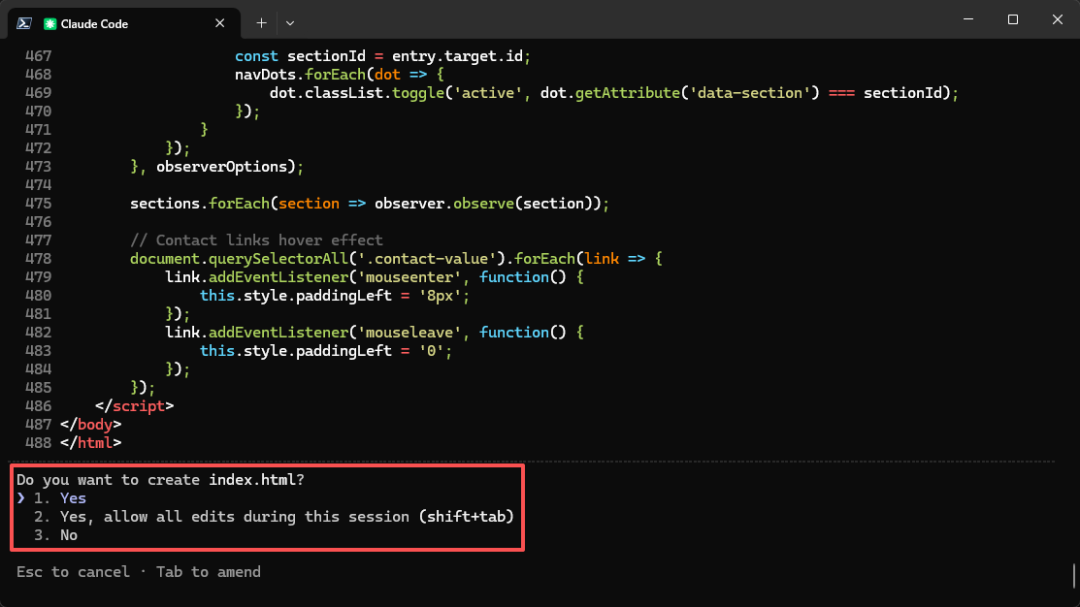This screenshot has height=607, width=1080.
Task: Click the 'const sectionId' code line
Action: [382, 56]
